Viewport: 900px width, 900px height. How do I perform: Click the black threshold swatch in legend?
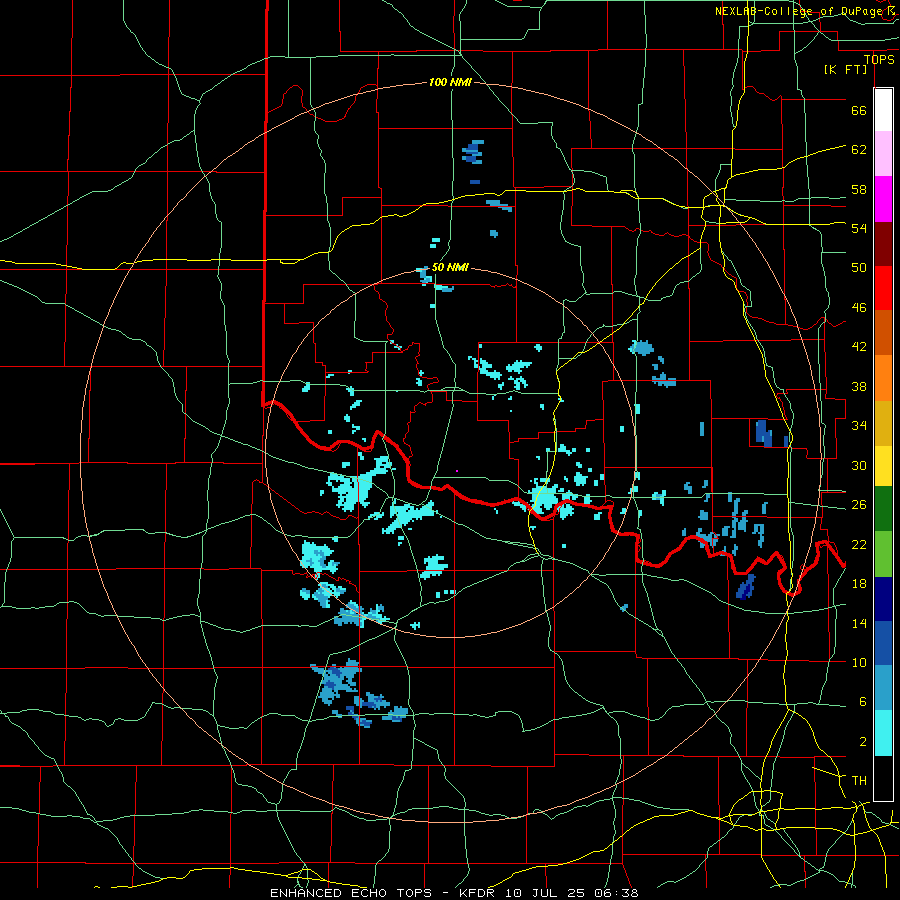[883, 778]
